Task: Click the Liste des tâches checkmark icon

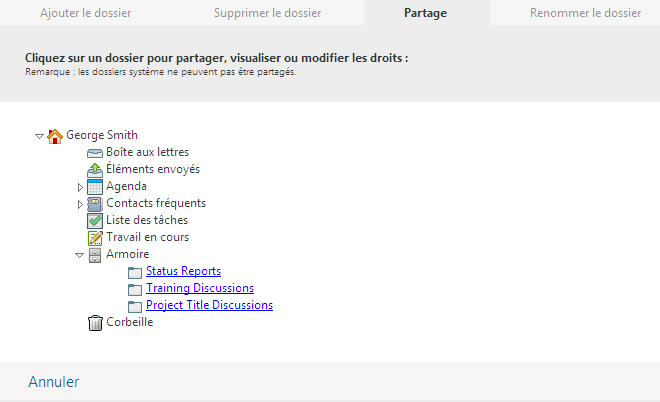Action: (95, 220)
